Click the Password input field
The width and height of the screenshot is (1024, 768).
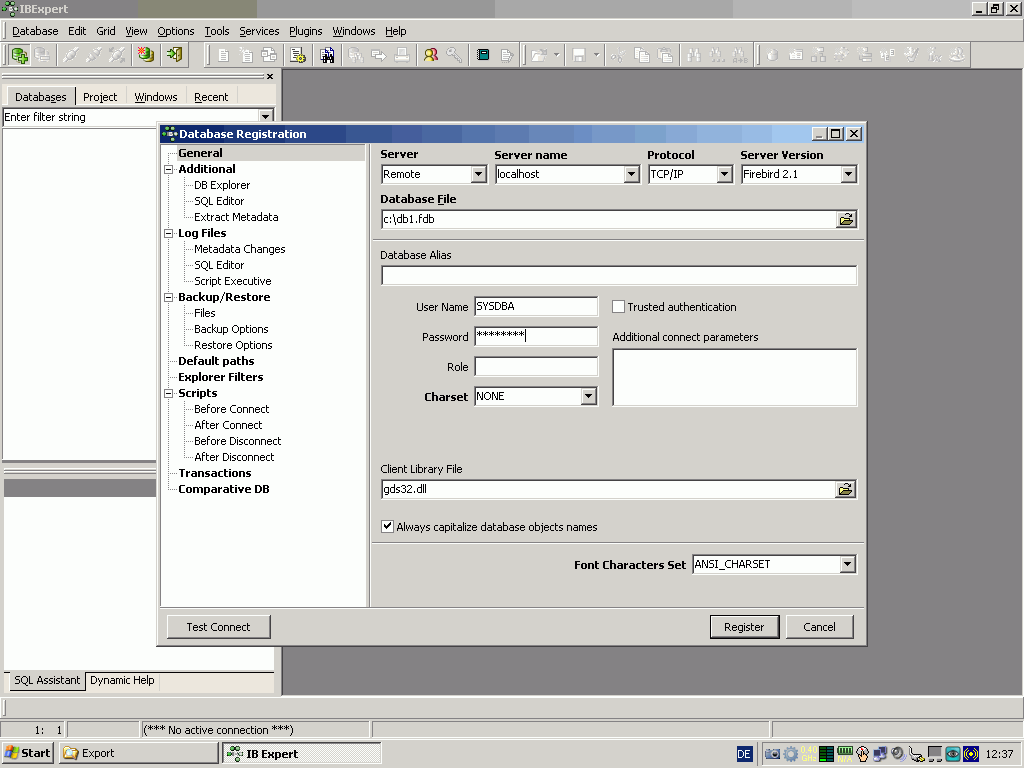click(536, 336)
